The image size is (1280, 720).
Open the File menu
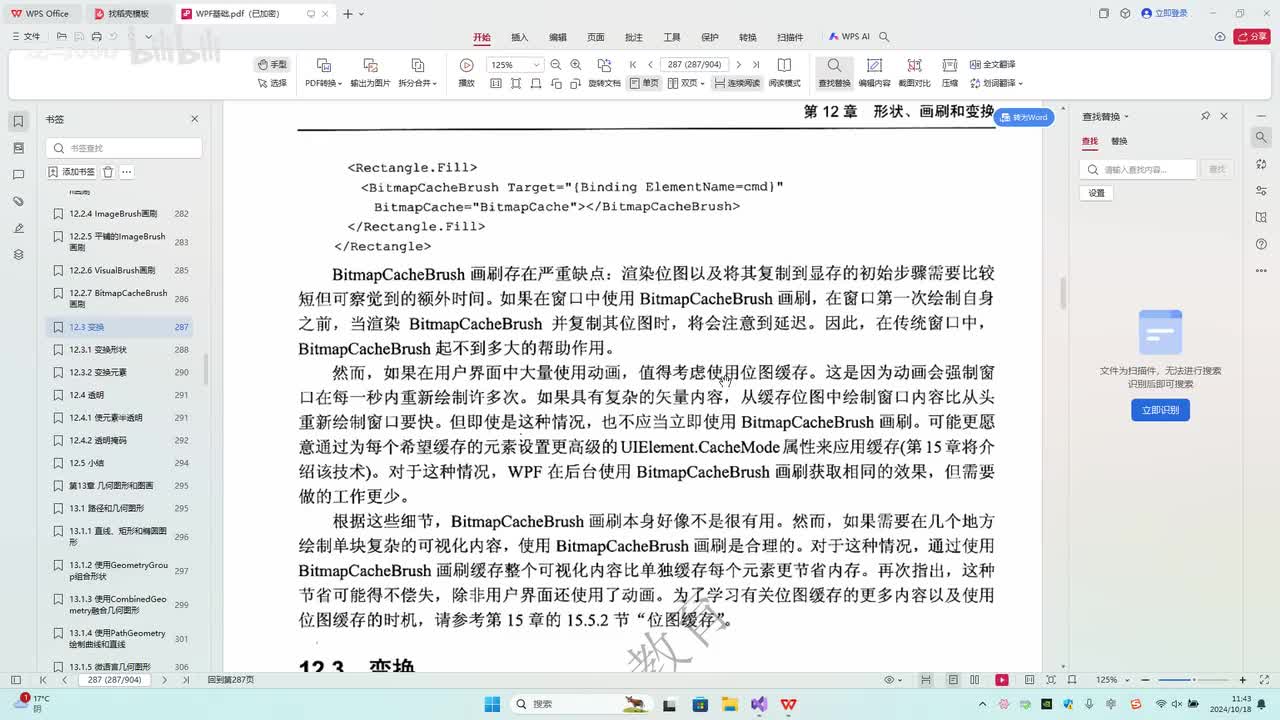point(26,37)
